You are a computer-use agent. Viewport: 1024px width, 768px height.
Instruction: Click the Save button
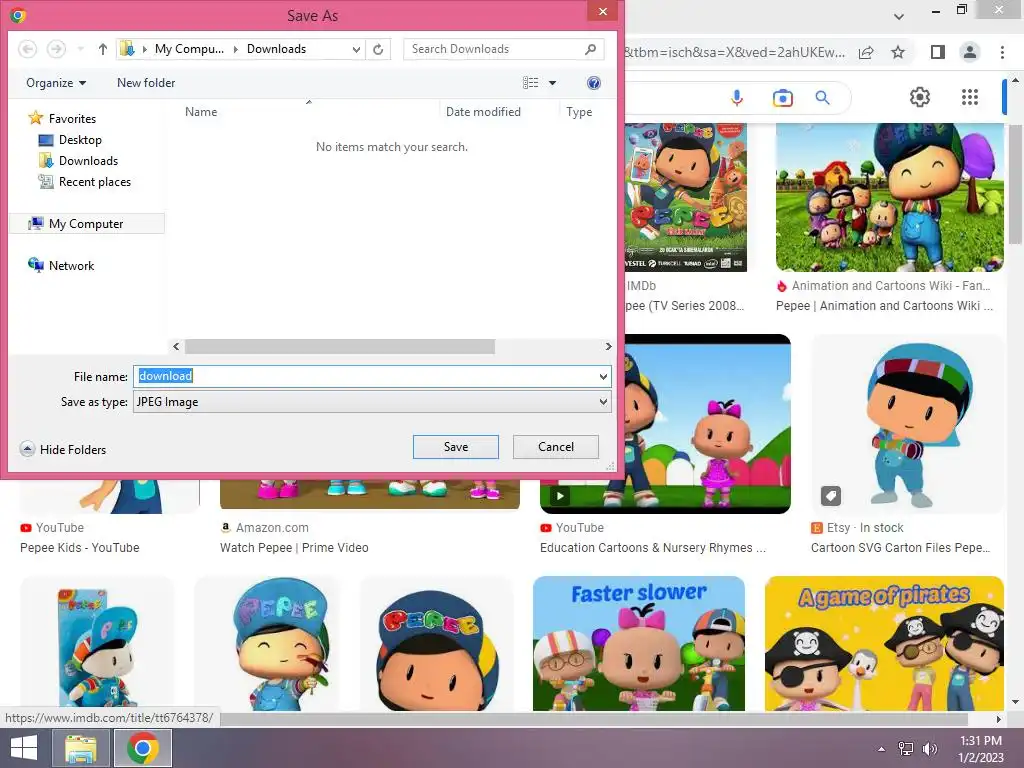point(456,447)
